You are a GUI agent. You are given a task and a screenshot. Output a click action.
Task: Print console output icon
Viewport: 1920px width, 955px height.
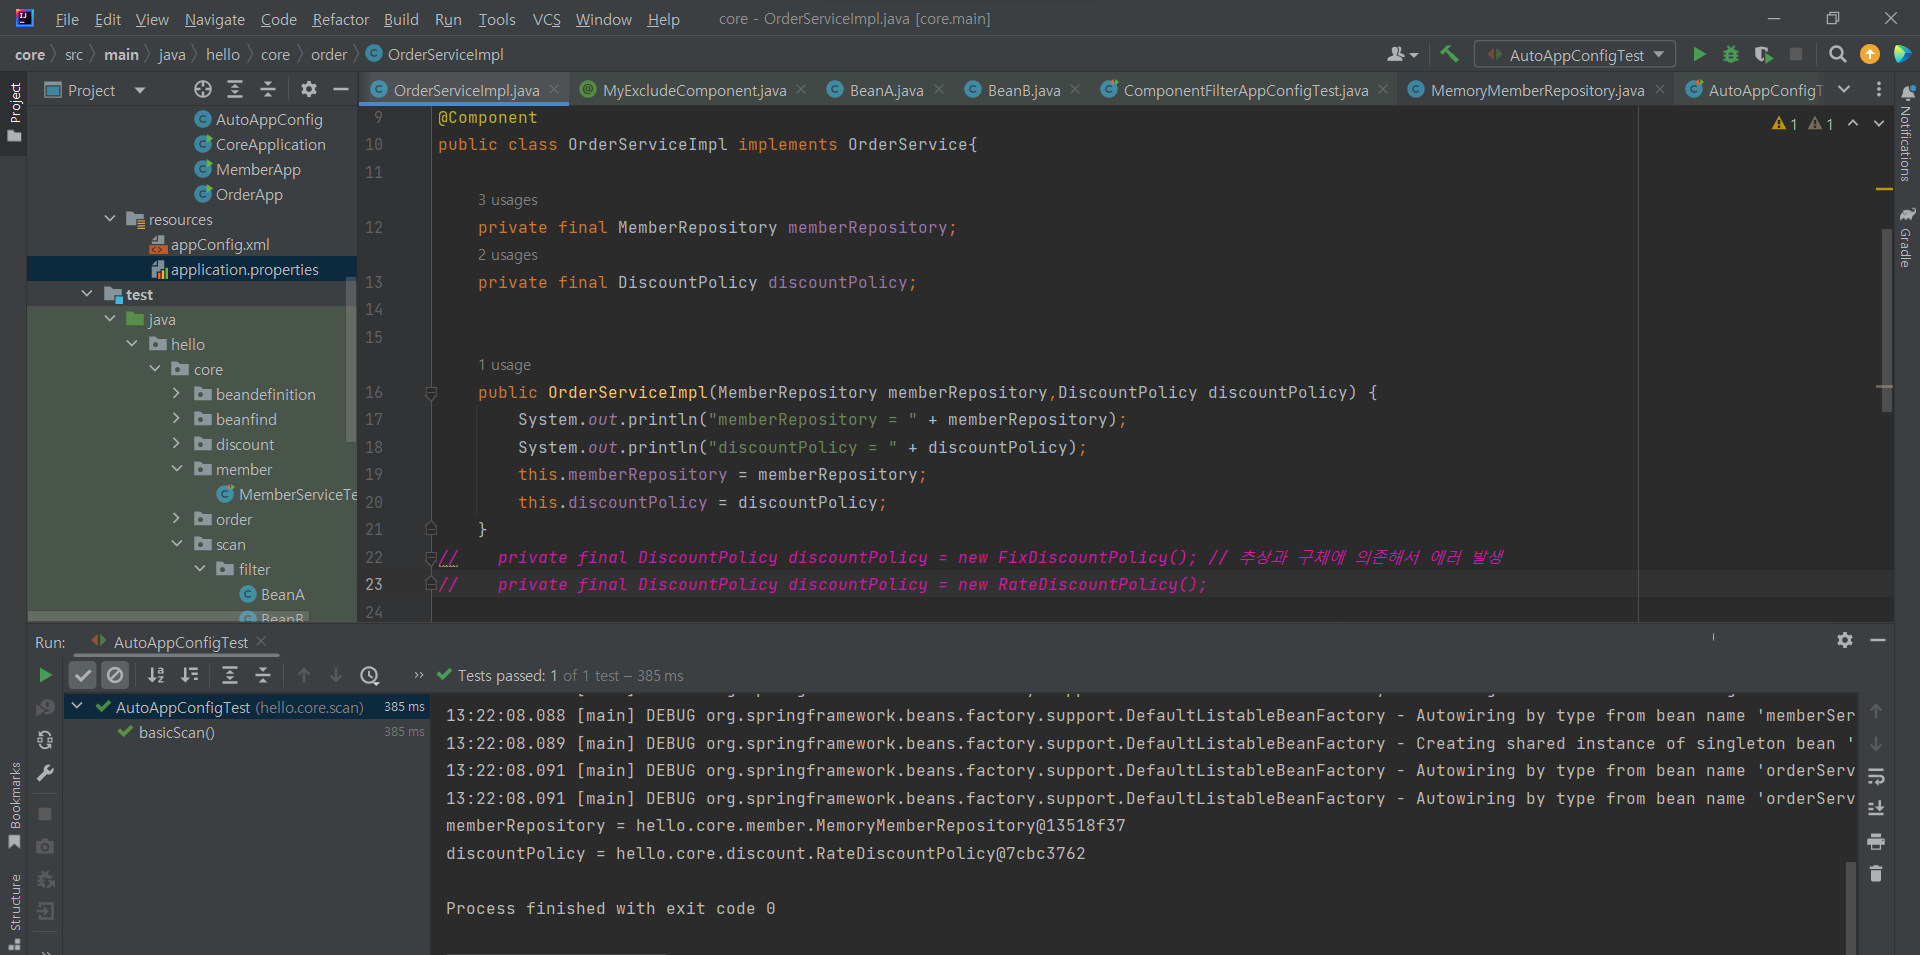point(1876,841)
